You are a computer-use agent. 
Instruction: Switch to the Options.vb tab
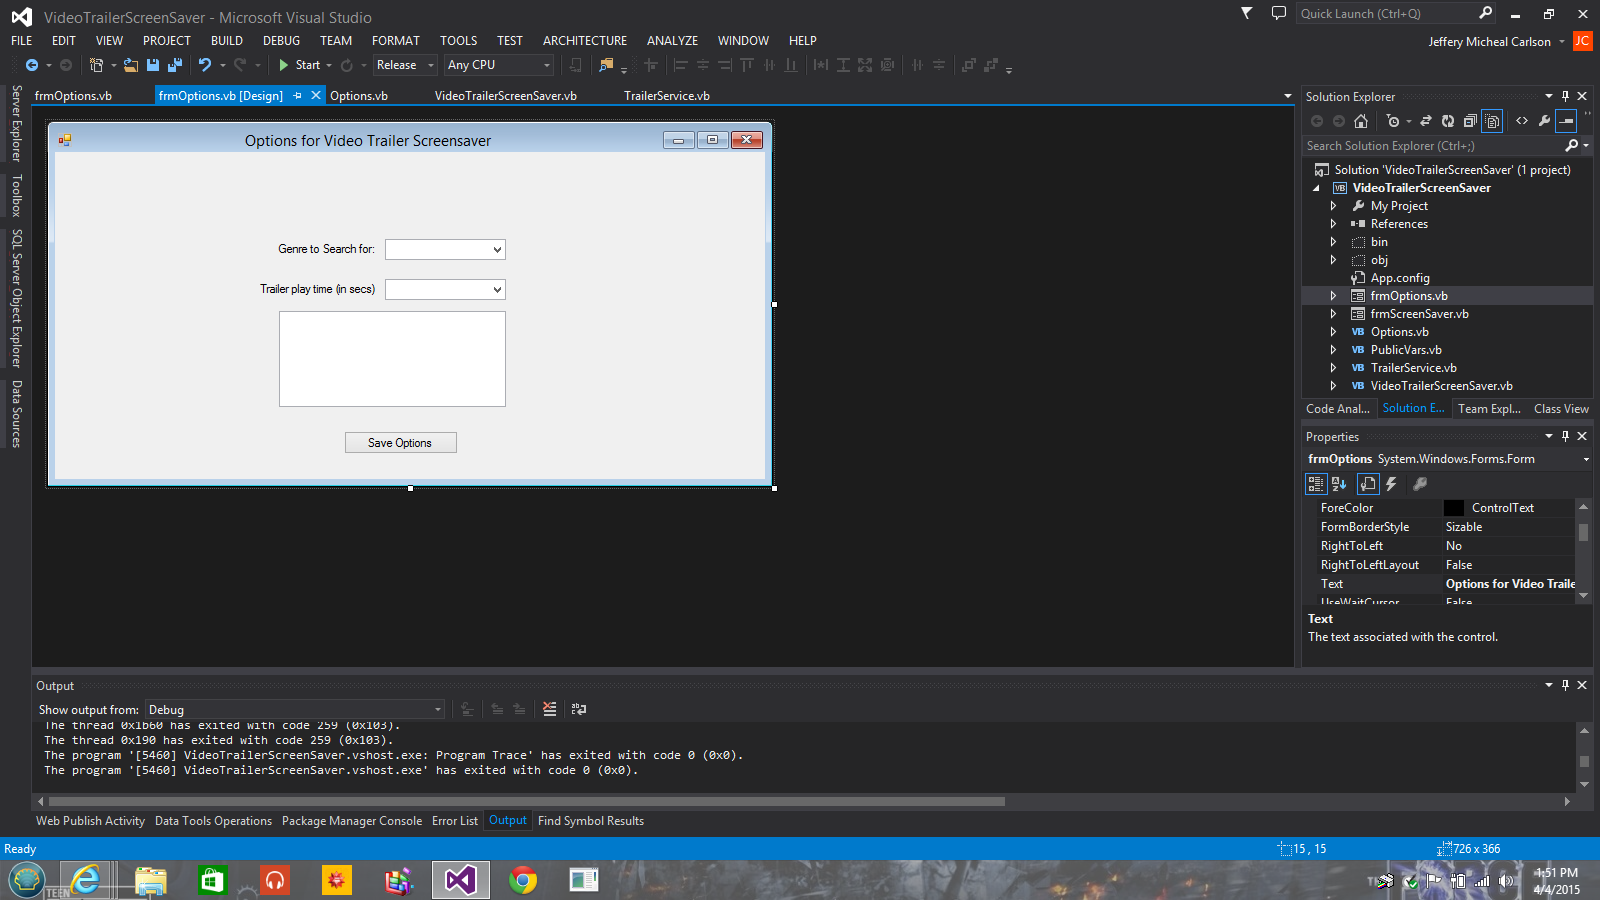click(359, 96)
